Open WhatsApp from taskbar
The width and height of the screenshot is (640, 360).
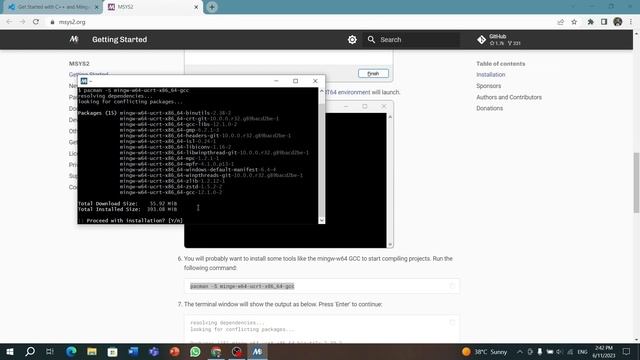tap(195, 351)
